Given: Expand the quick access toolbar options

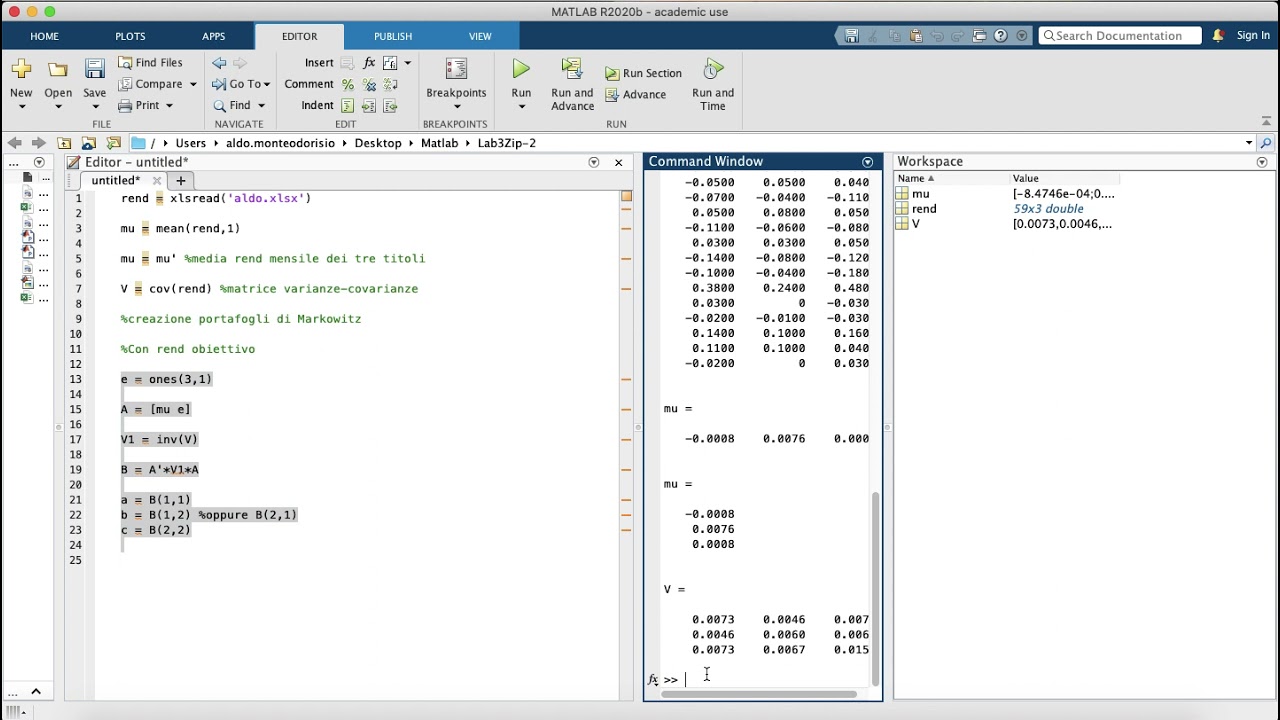Looking at the screenshot, I should tap(1021, 36).
